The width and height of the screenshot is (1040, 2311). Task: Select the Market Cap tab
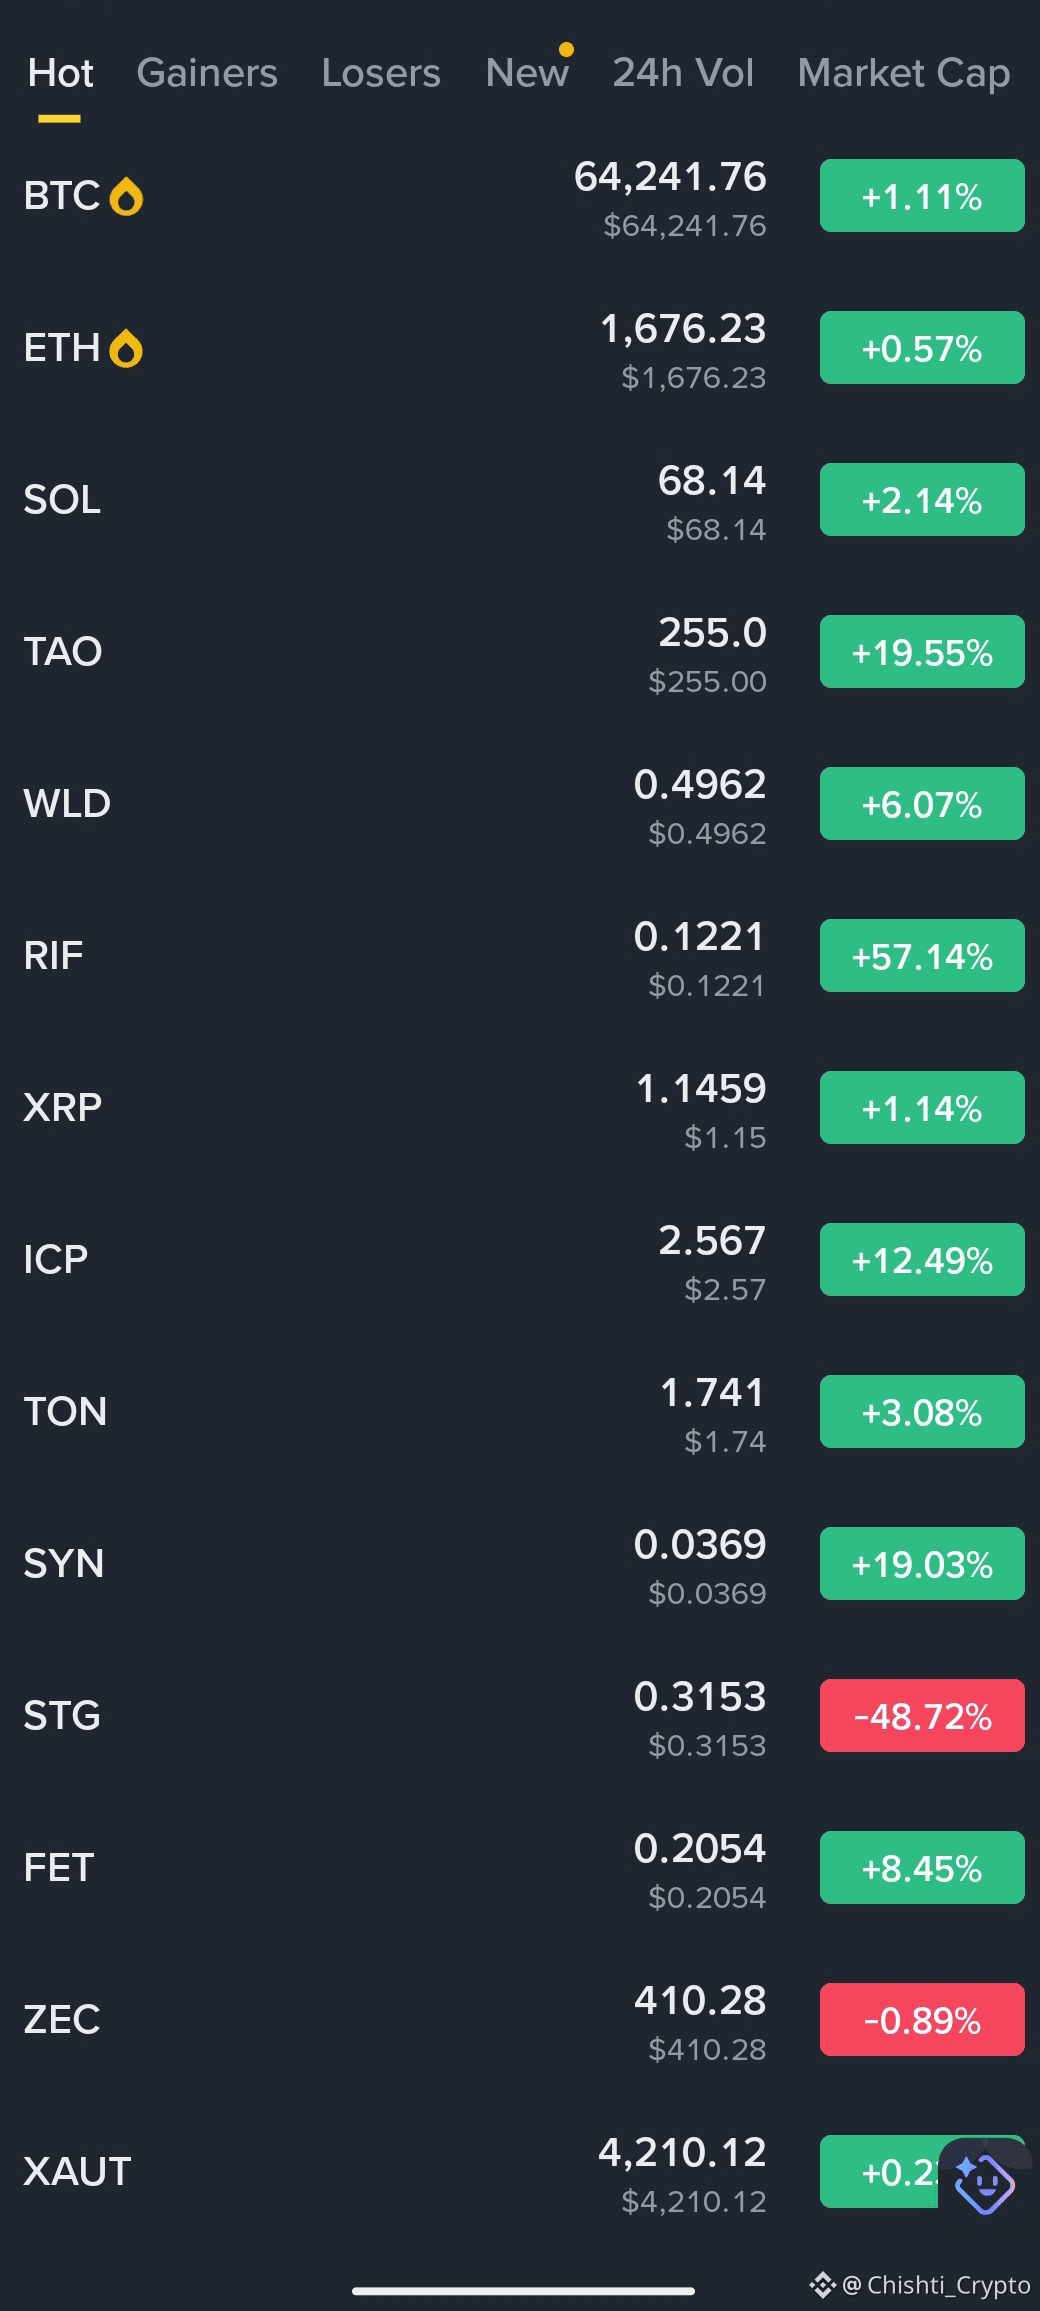click(904, 73)
